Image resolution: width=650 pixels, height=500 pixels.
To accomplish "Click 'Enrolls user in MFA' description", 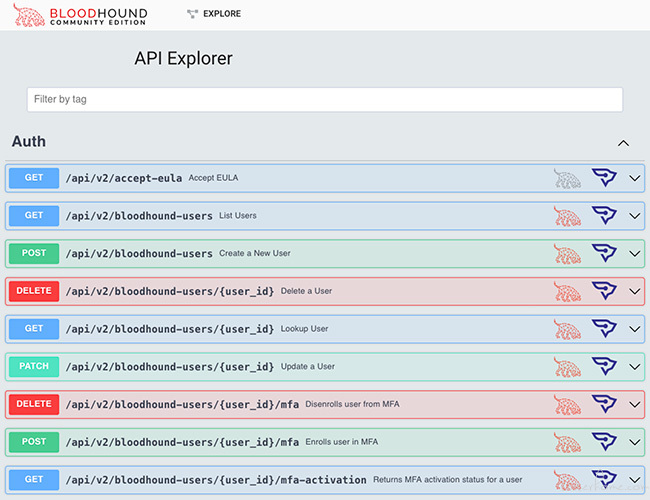I will click(x=342, y=442).
